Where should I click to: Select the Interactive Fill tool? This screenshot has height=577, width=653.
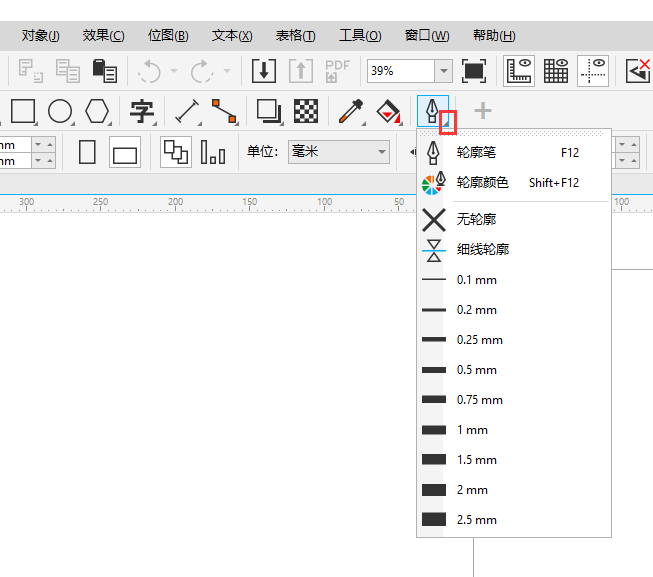(388, 111)
